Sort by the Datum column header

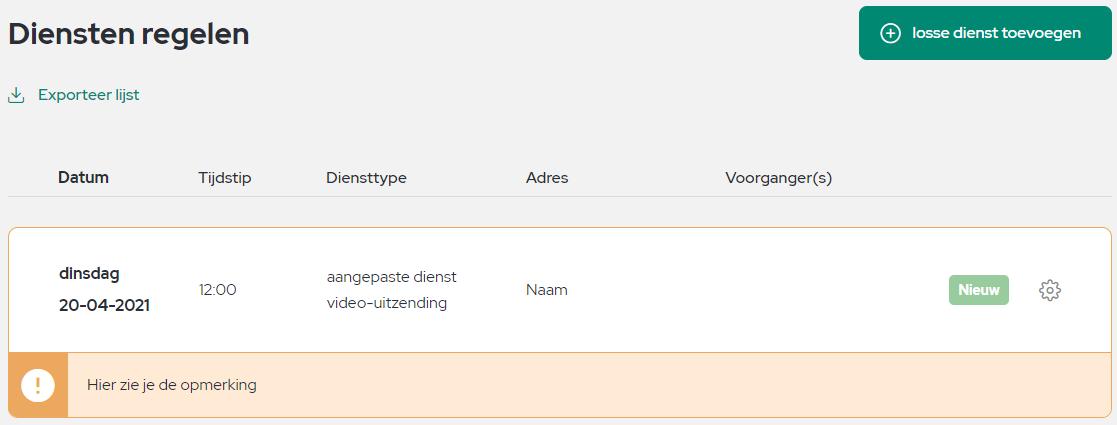pos(83,178)
